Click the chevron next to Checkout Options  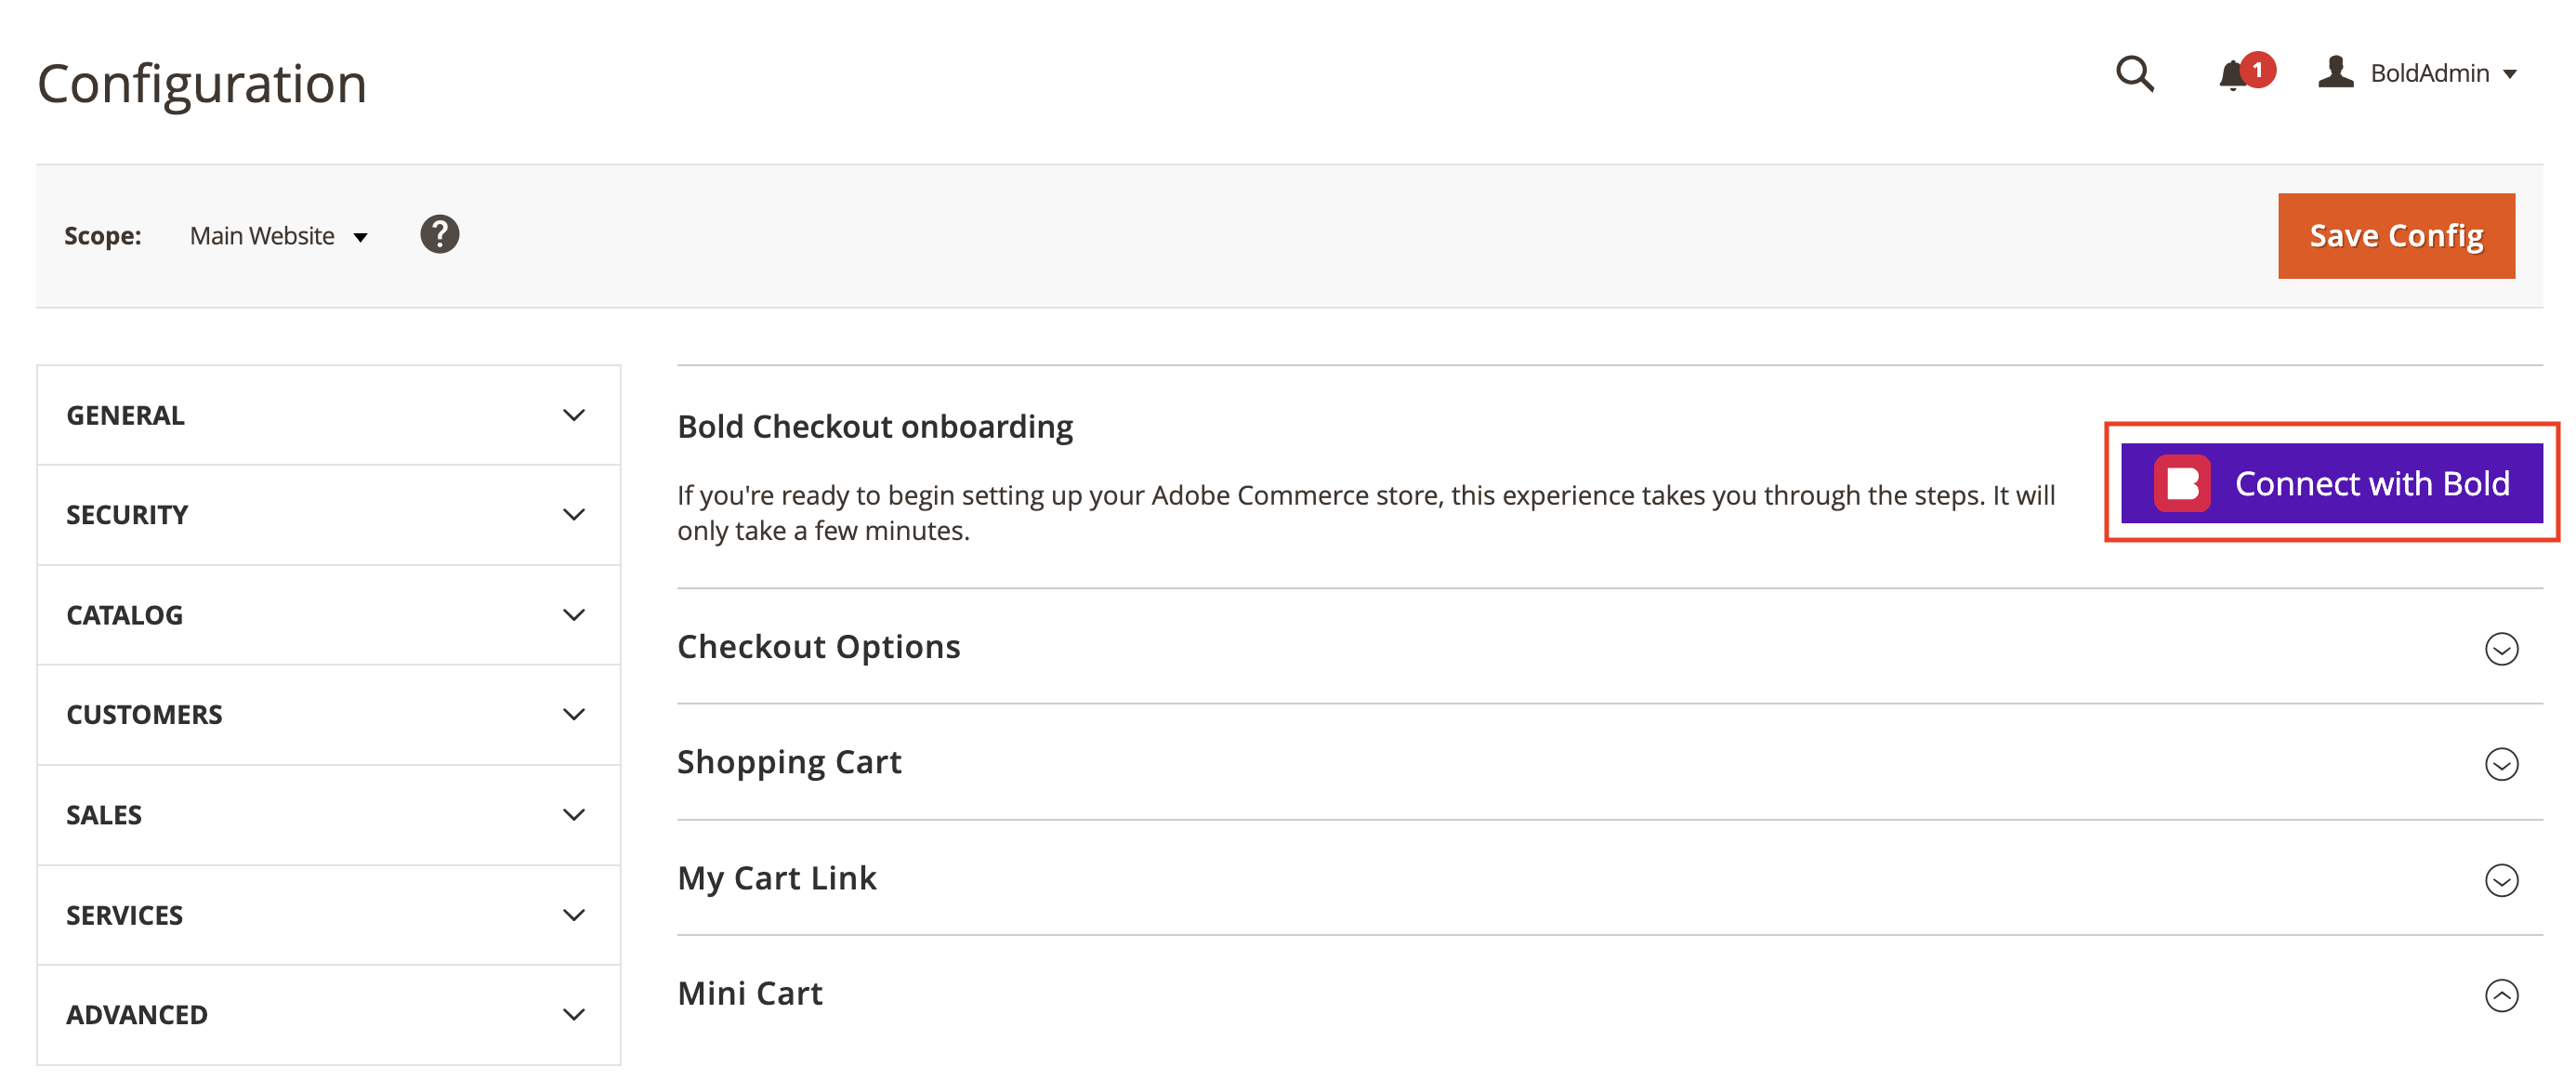(x=2503, y=649)
